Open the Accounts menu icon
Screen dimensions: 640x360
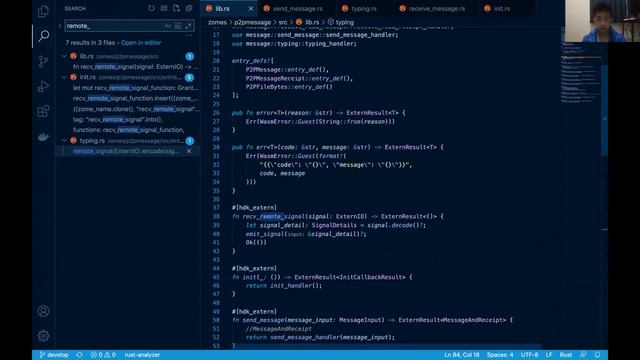point(43,311)
